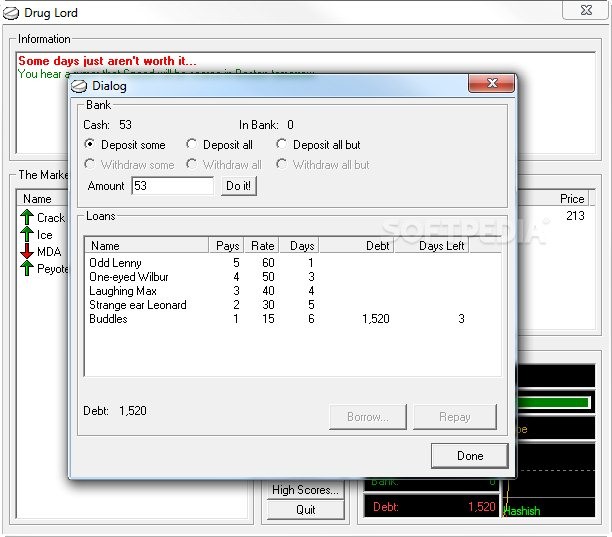Select Crack in the market list
This screenshot has height=537, width=612.
click(51, 217)
